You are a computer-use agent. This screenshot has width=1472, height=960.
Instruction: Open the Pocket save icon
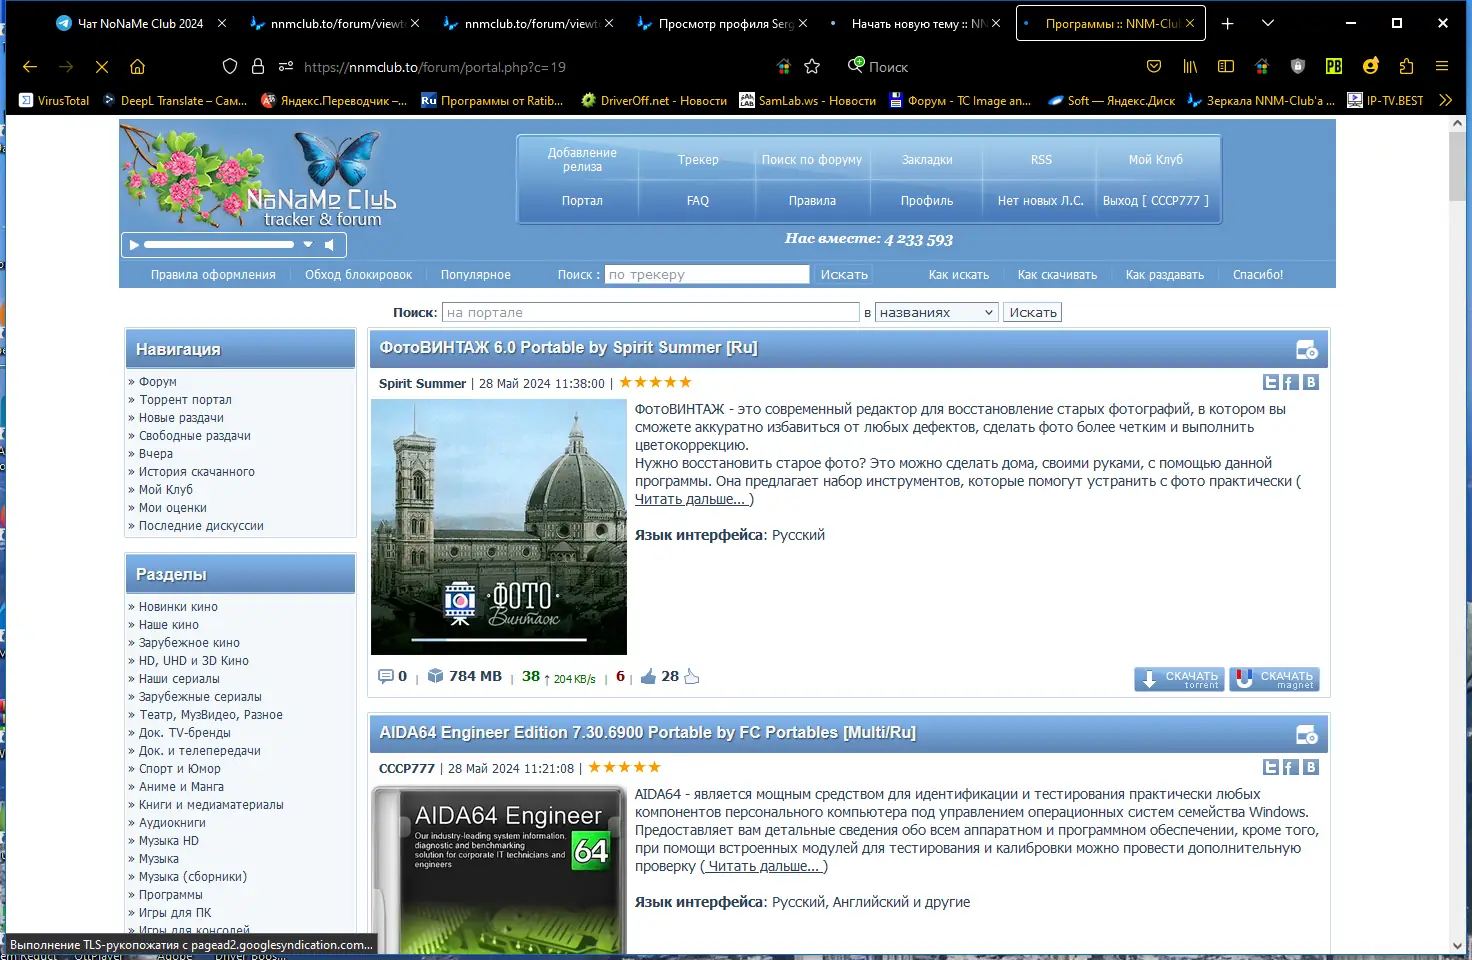tap(1154, 66)
